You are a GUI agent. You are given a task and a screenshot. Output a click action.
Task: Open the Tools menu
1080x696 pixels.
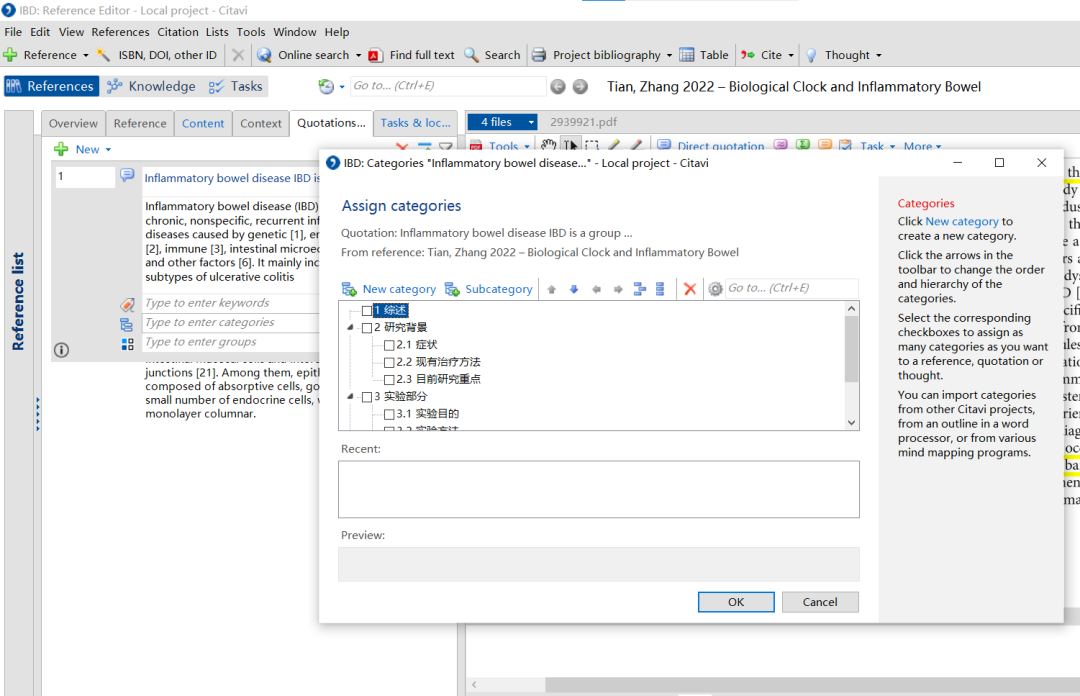click(x=251, y=32)
